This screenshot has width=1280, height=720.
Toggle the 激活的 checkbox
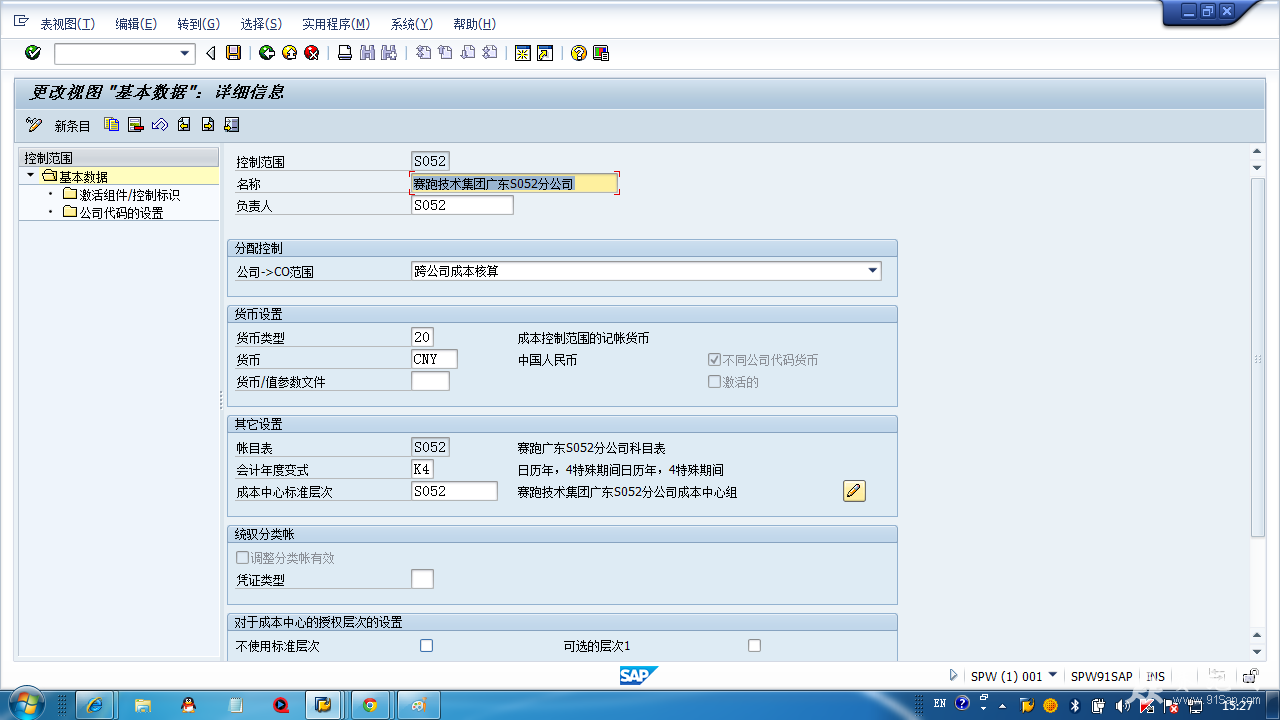[x=714, y=382]
